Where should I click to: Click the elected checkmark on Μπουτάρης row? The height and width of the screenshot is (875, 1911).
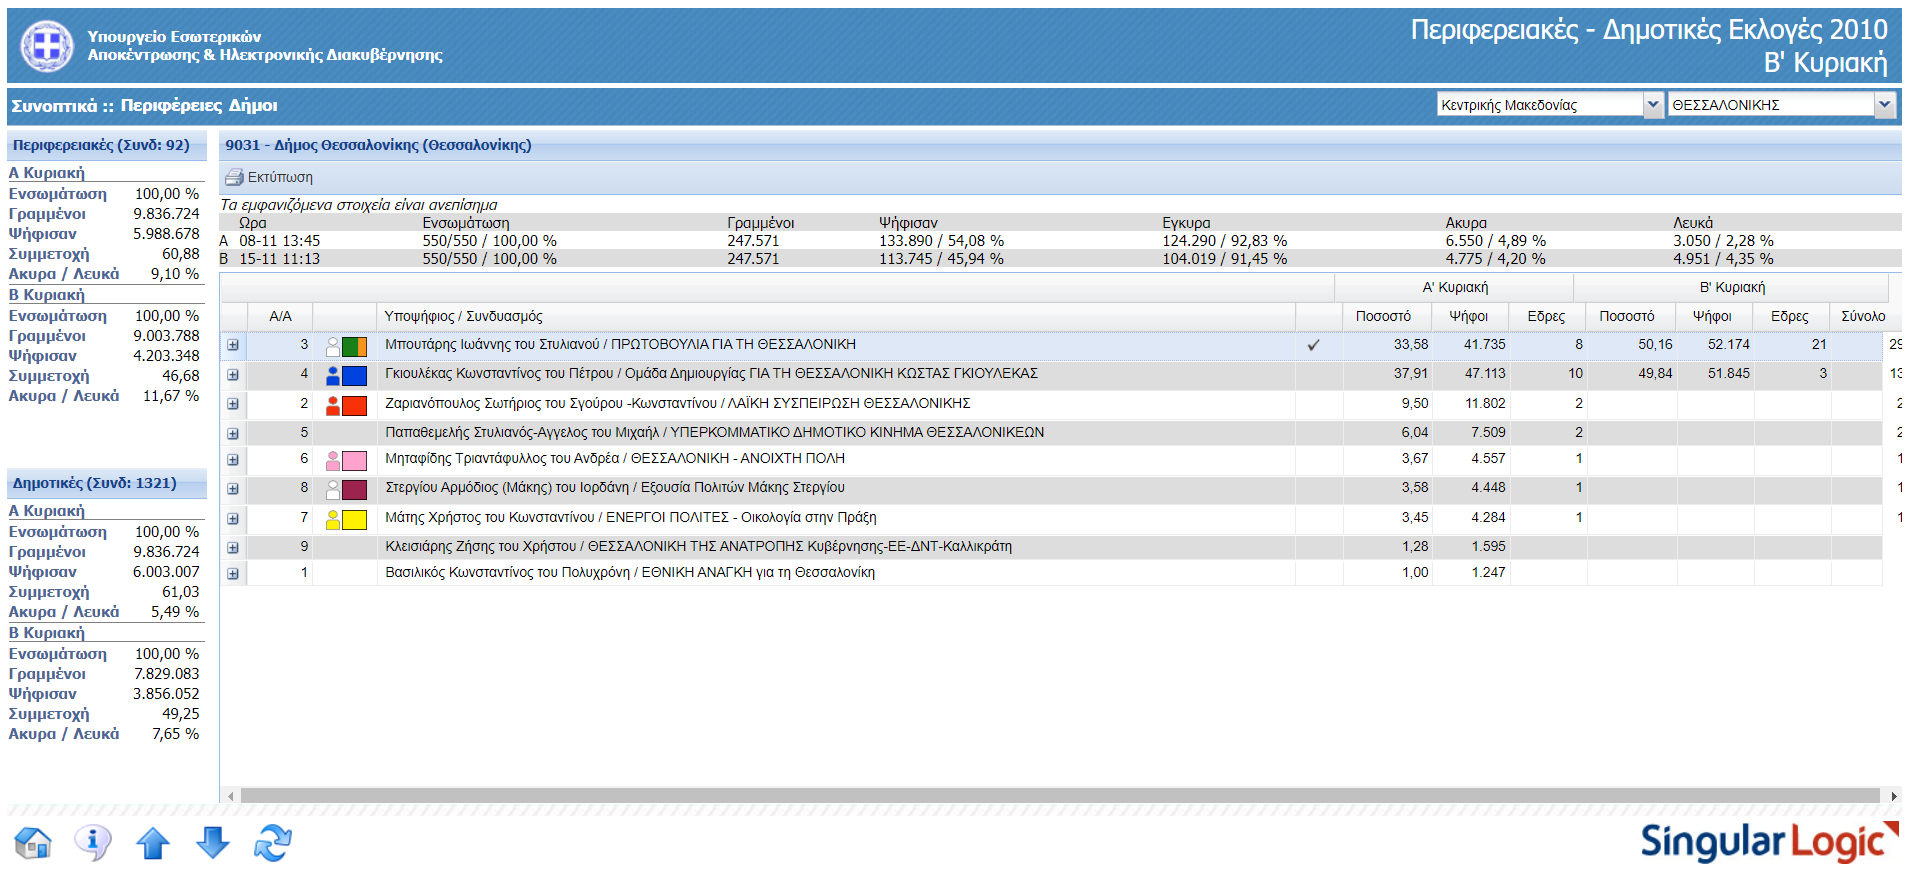tap(1313, 345)
